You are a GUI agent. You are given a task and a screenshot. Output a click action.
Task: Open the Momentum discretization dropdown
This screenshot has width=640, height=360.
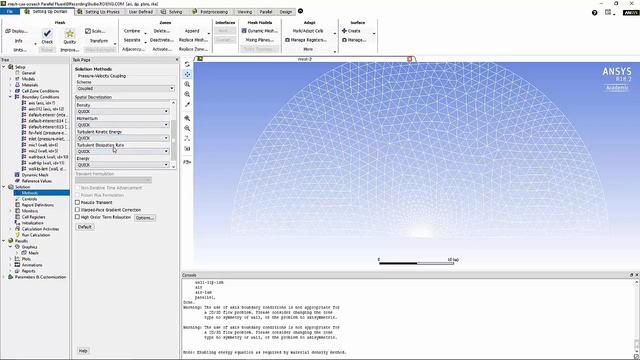pyautogui.click(x=122, y=125)
